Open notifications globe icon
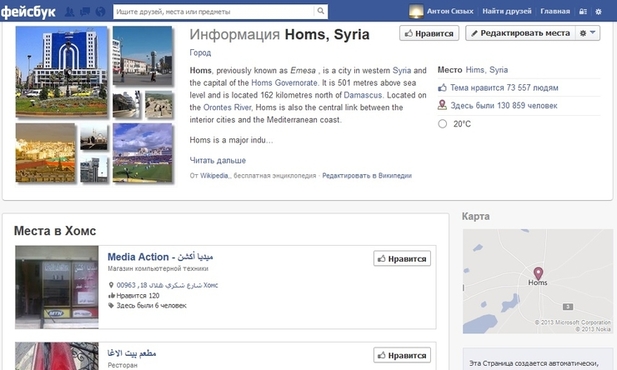This screenshot has height=370, width=617. (x=101, y=11)
